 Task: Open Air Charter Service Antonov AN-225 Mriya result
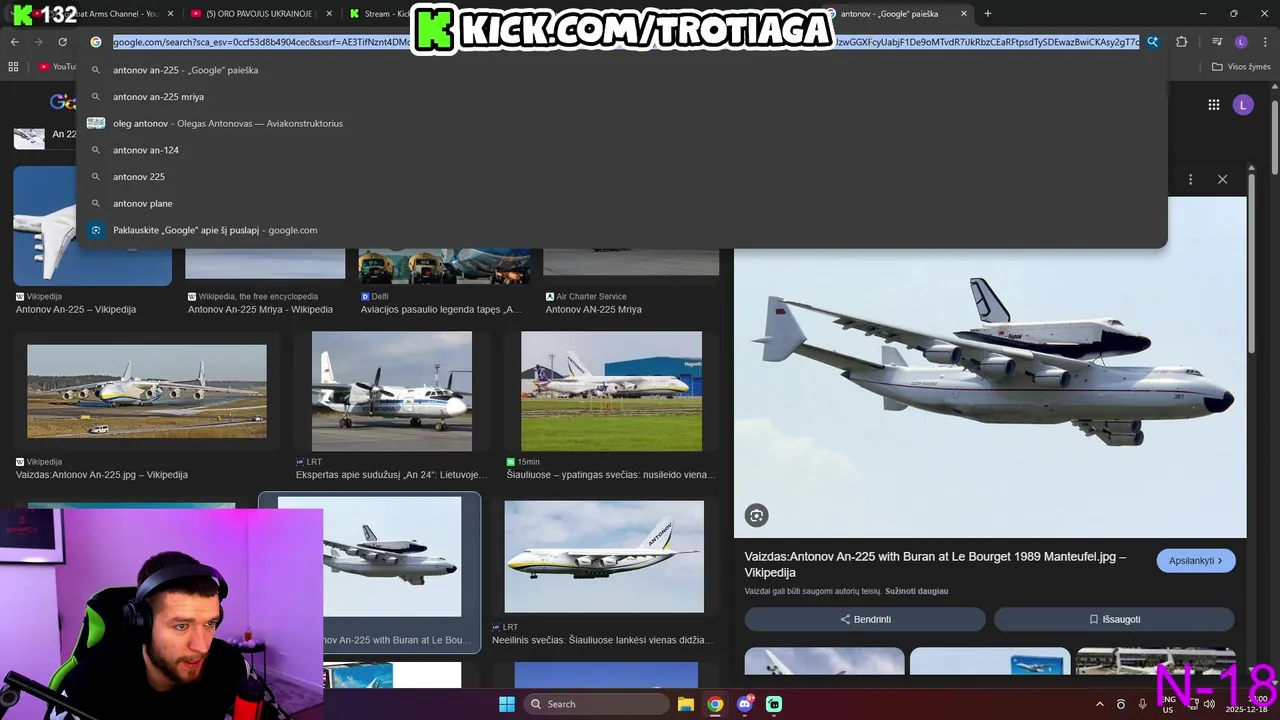click(x=593, y=310)
